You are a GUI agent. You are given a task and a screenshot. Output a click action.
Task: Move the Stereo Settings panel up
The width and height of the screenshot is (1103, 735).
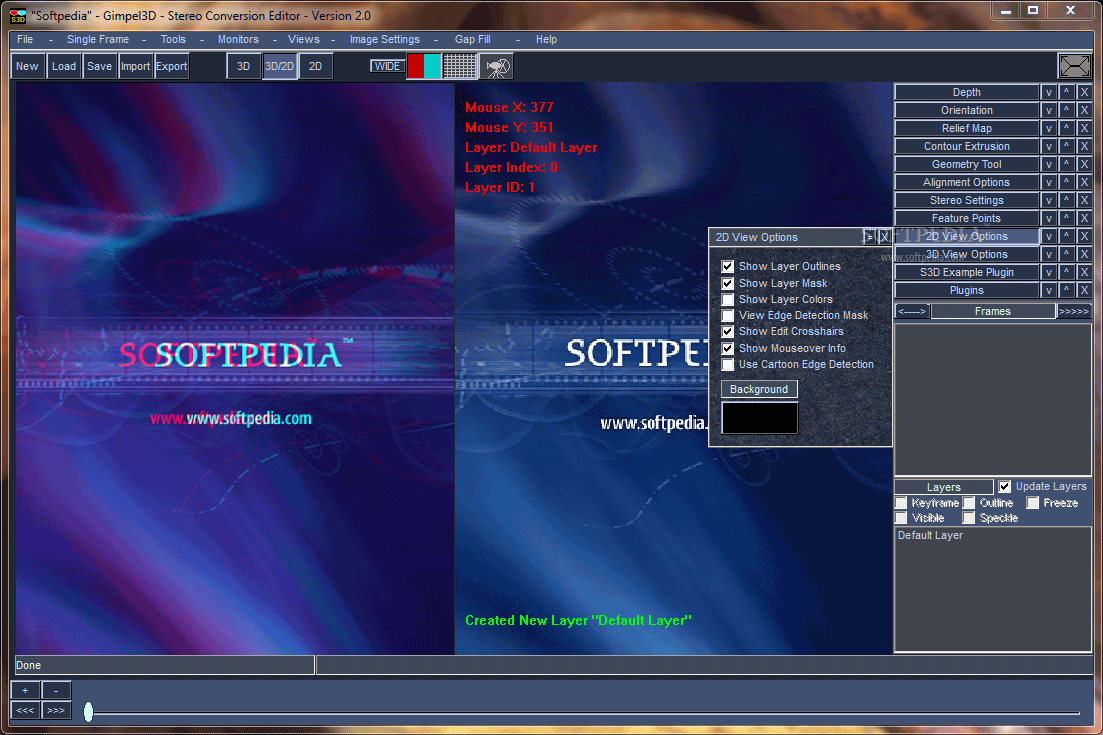coord(1066,200)
